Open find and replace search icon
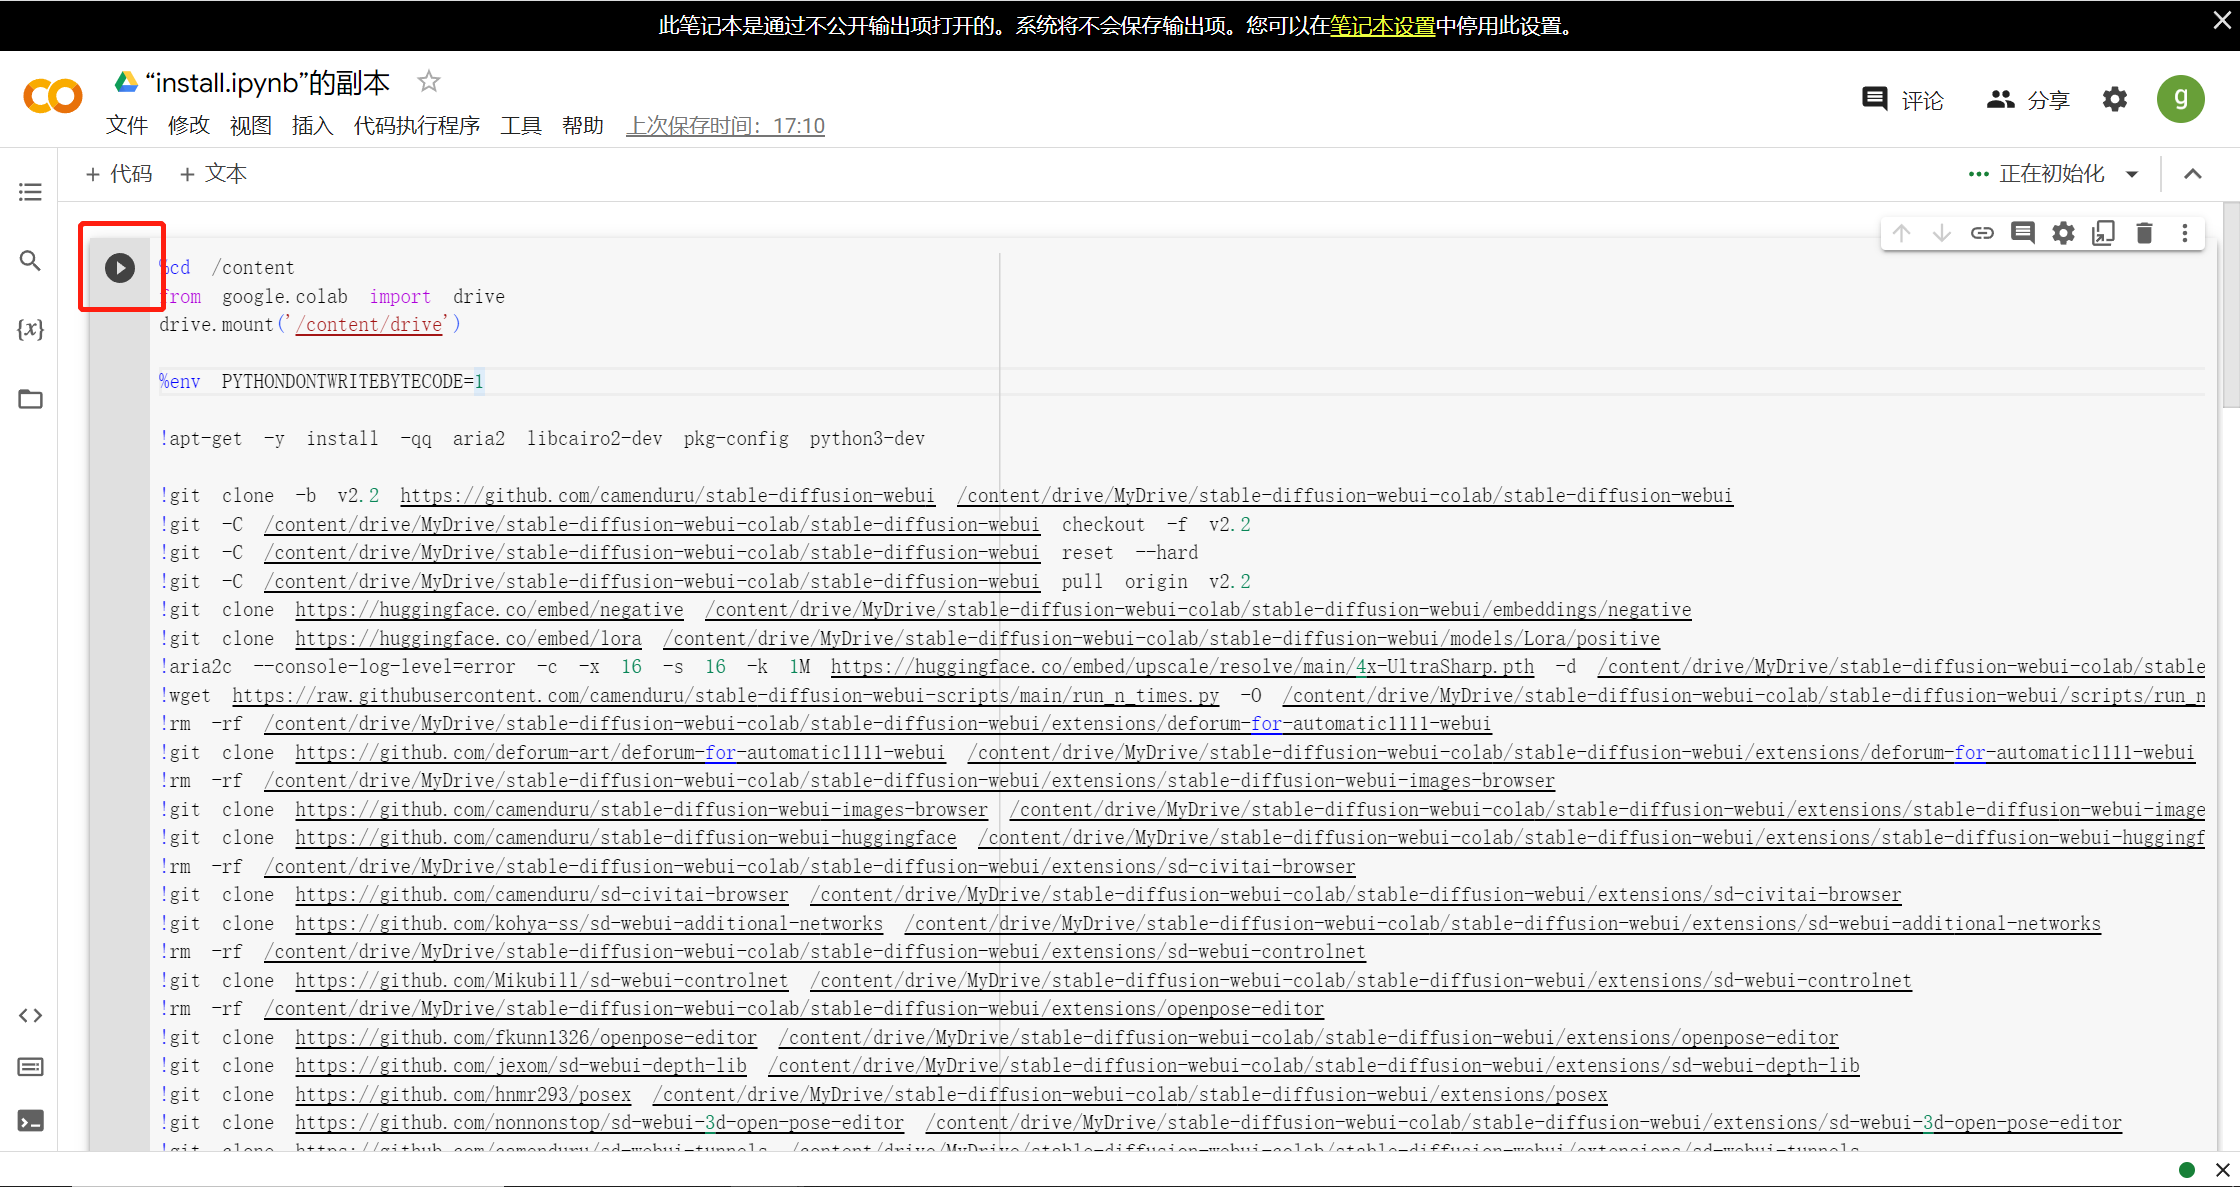2240x1187 pixels. click(30, 261)
